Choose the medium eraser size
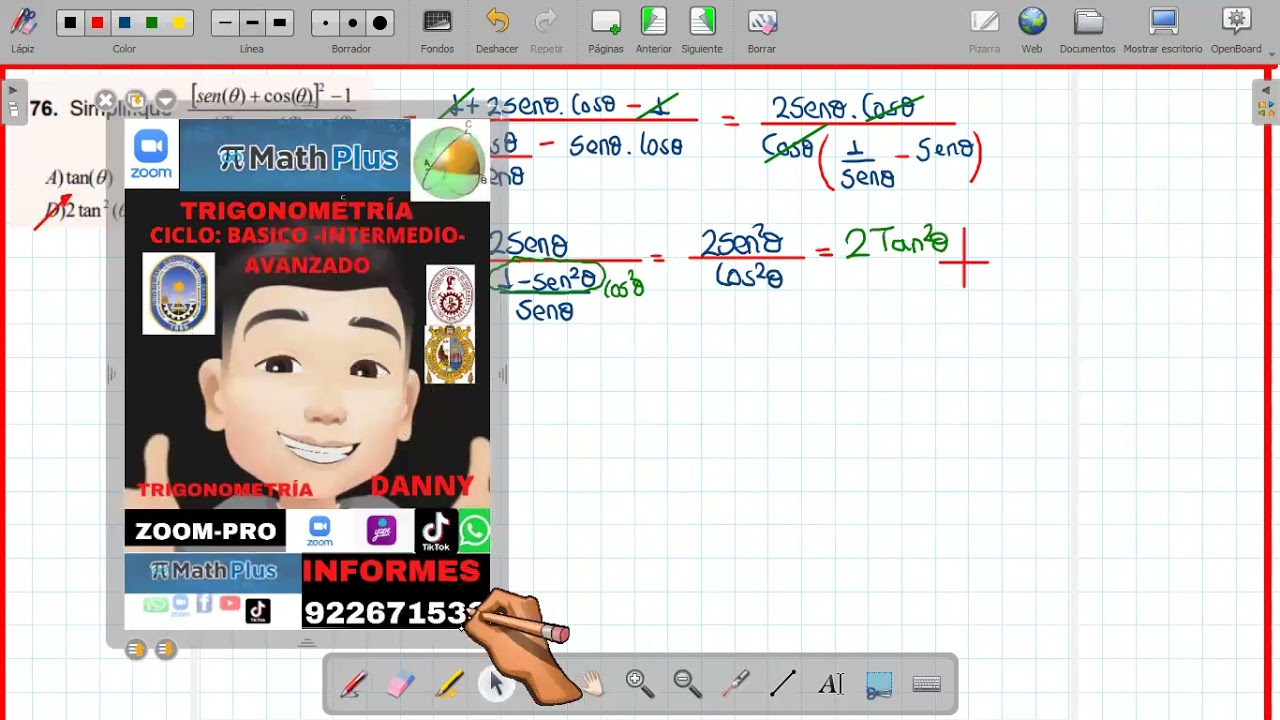 click(x=352, y=23)
